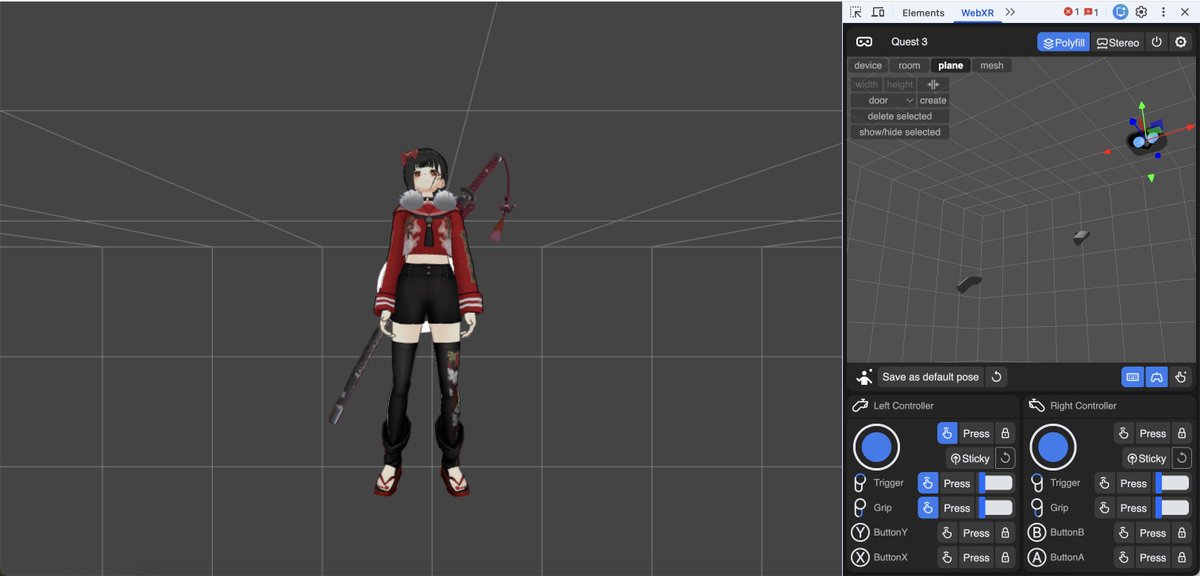Viewport: 1200px width, 576px height.
Task: Toggle Left Controller Grip touch icon
Action: [x=928, y=508]
